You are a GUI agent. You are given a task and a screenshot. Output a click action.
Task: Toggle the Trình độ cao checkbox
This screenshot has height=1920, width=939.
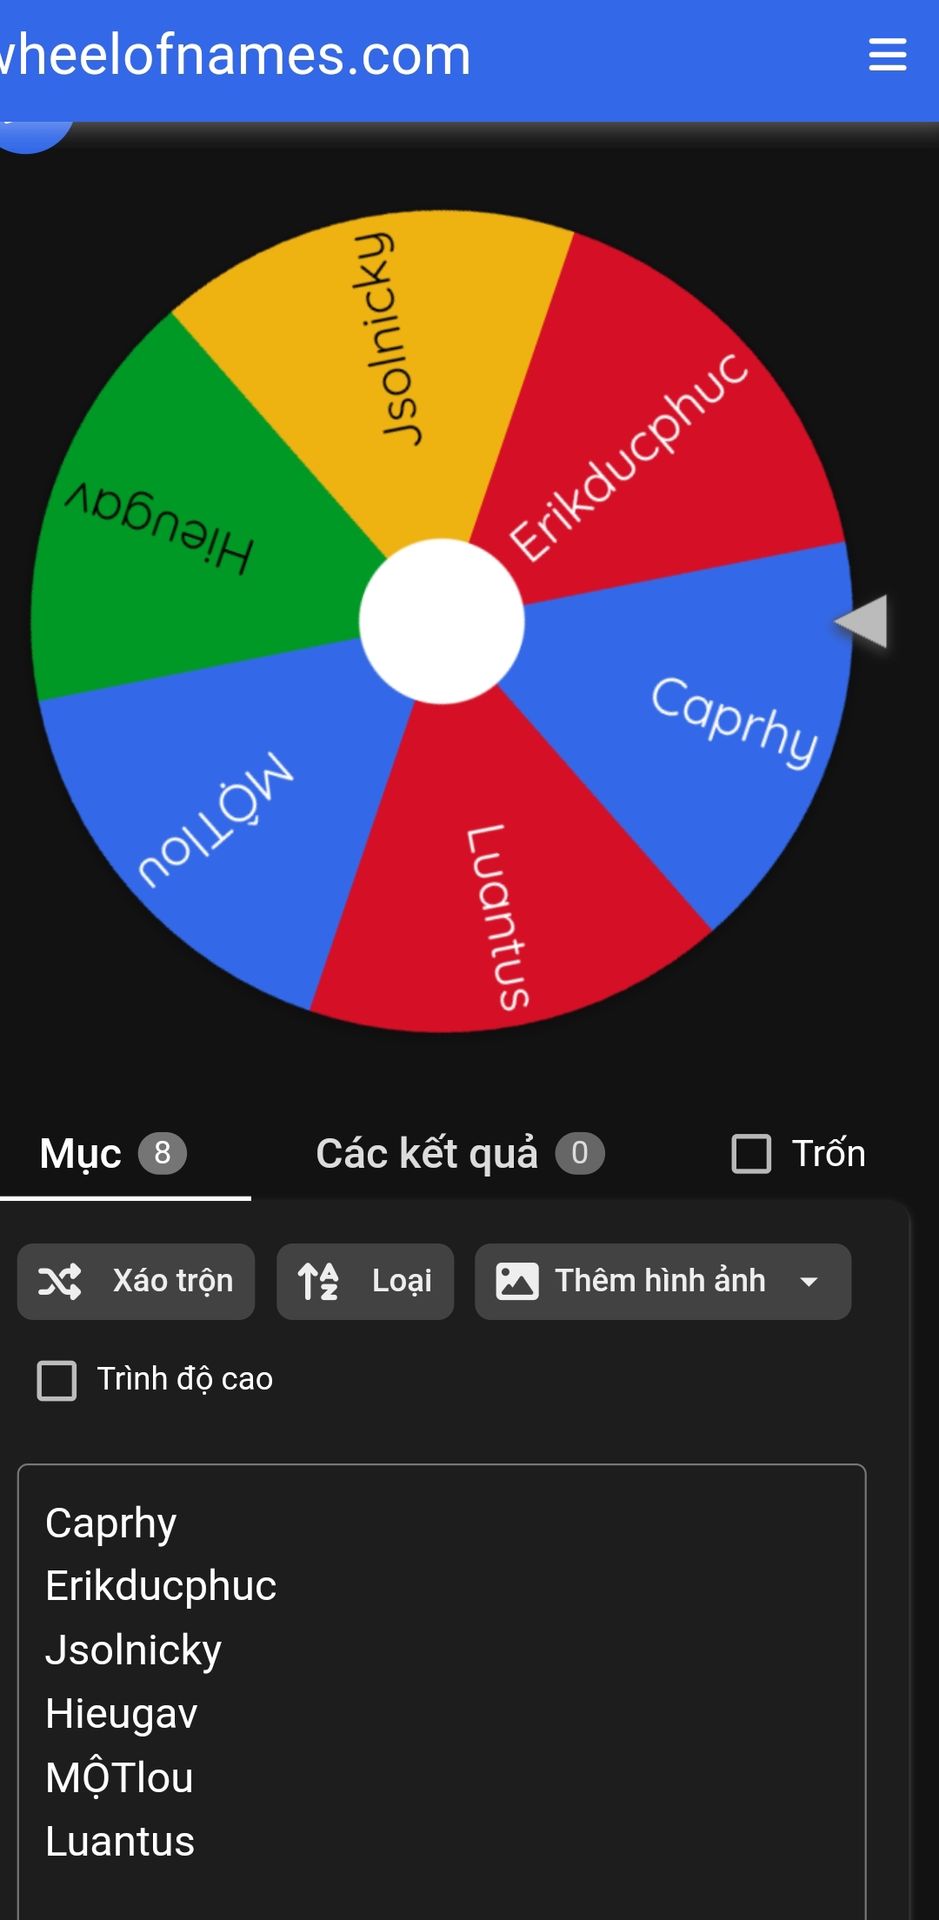point(57,1380)
